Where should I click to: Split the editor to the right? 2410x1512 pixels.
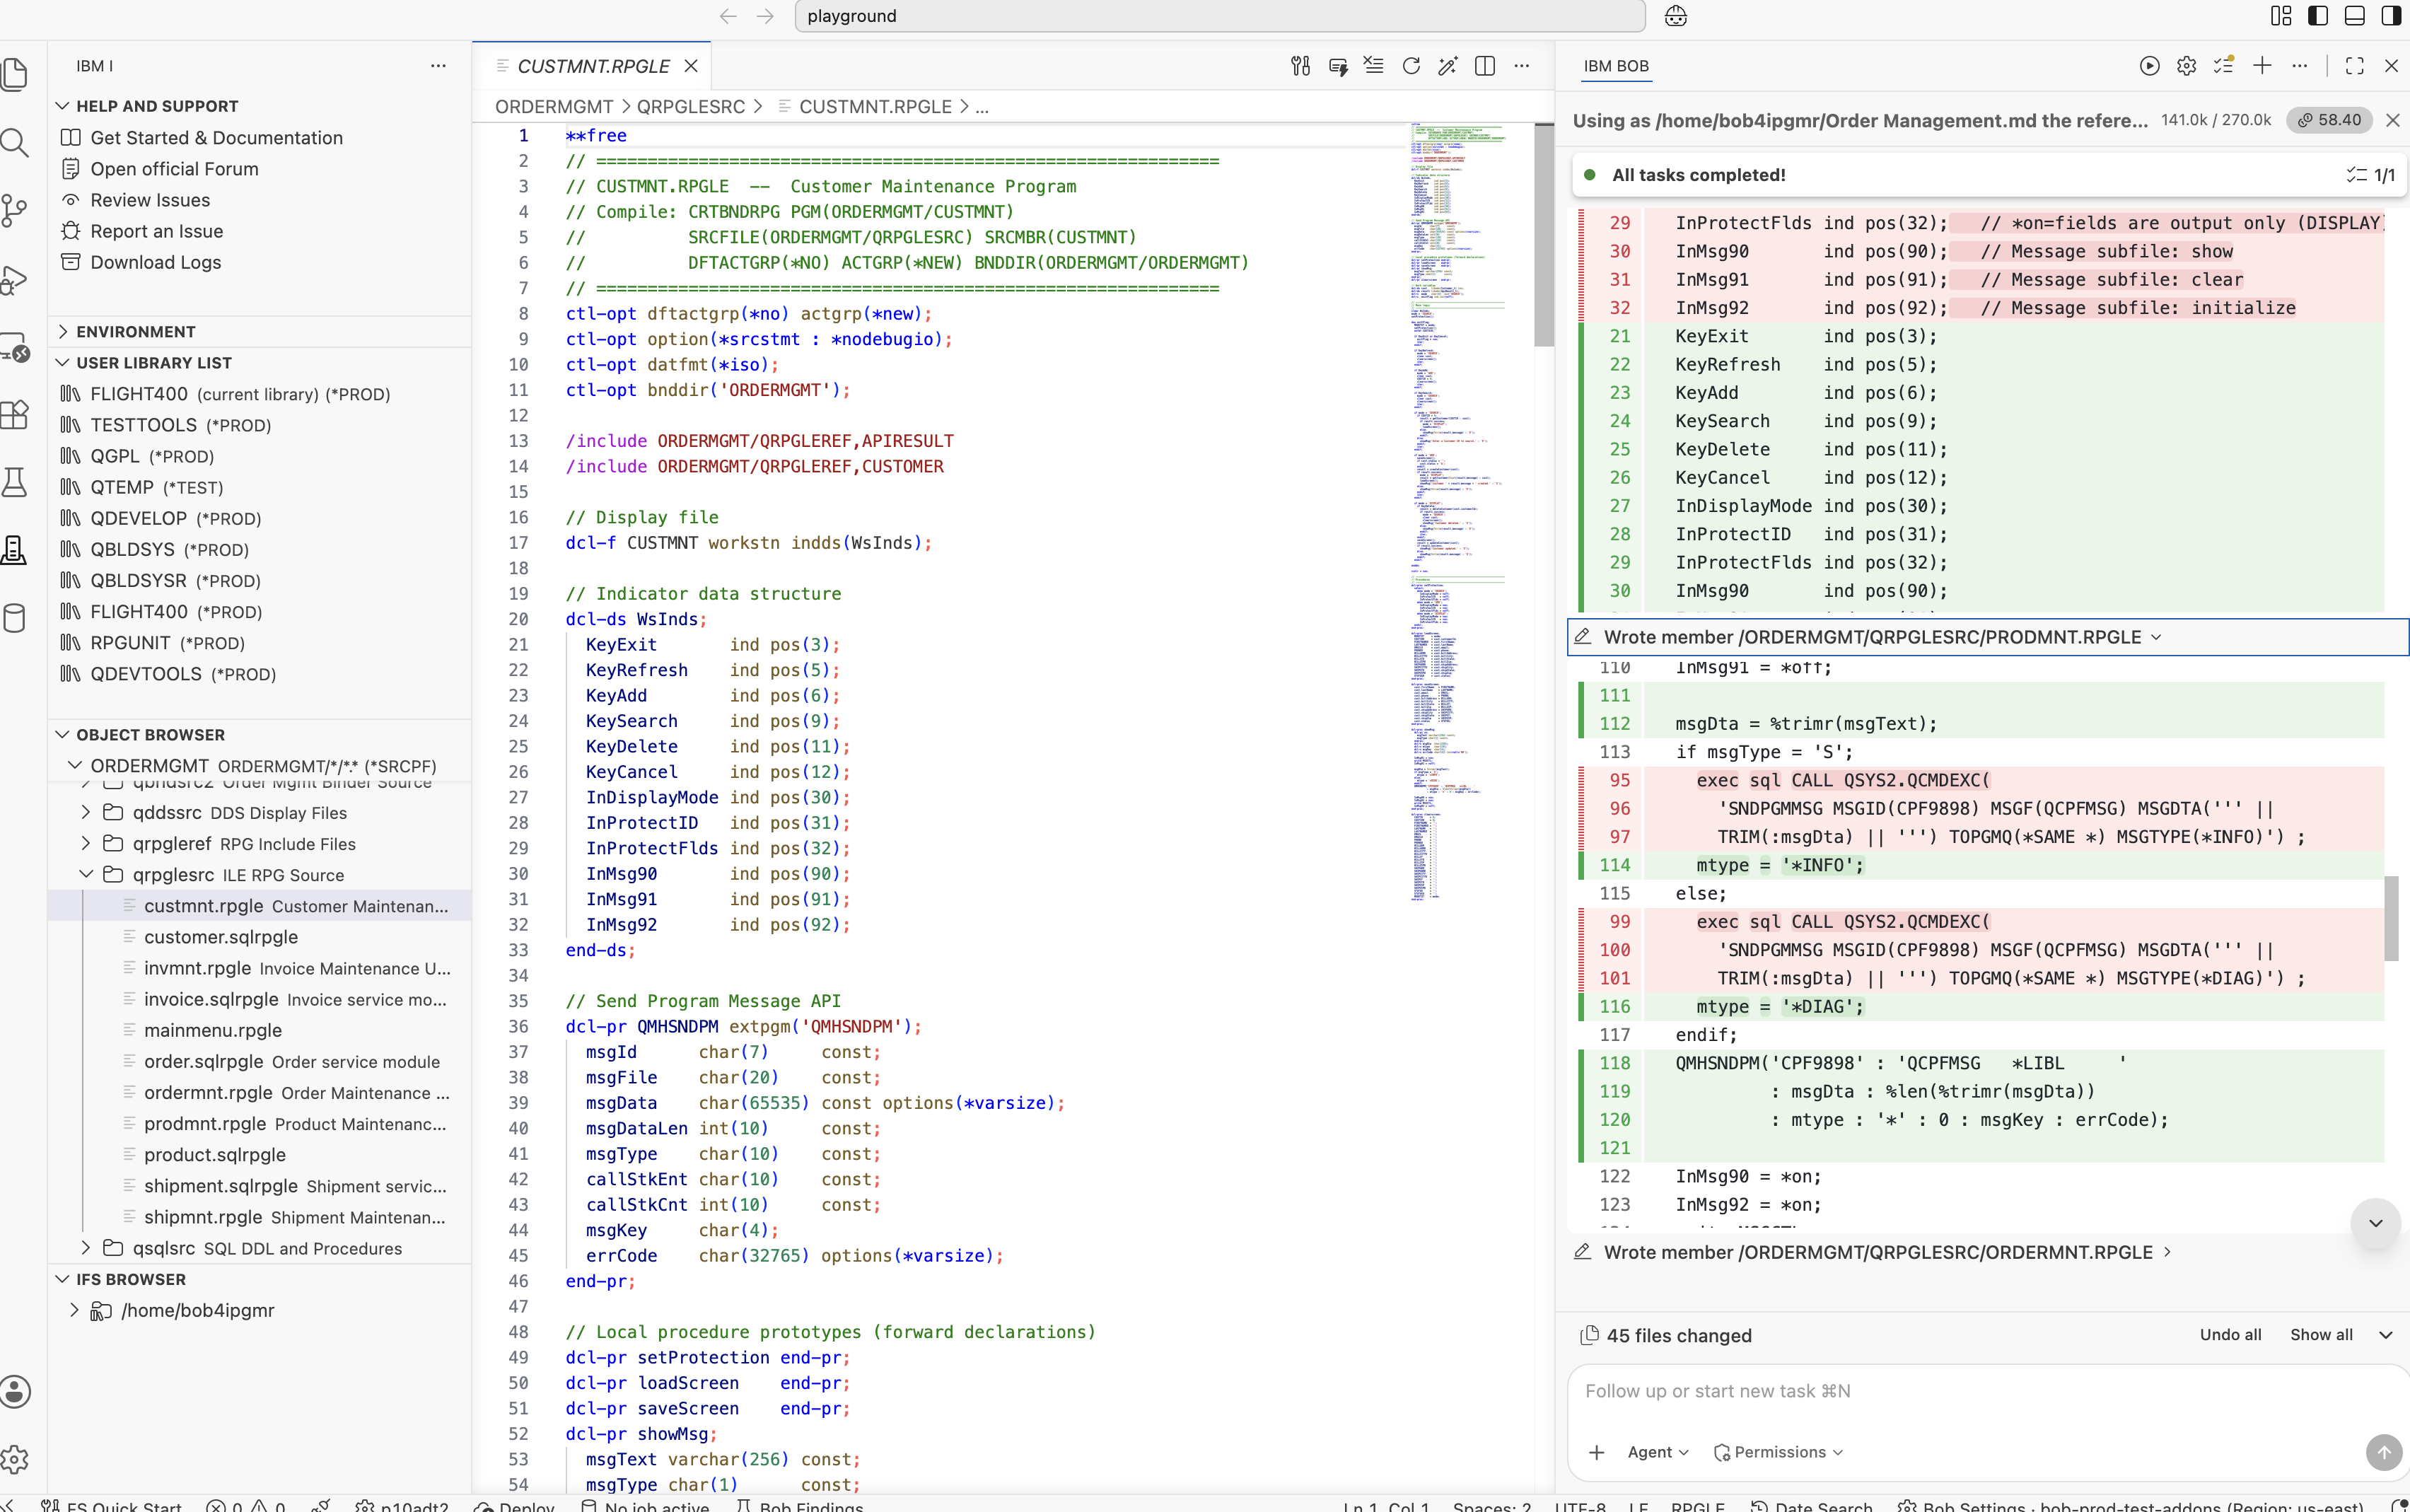pos(1485,66)
